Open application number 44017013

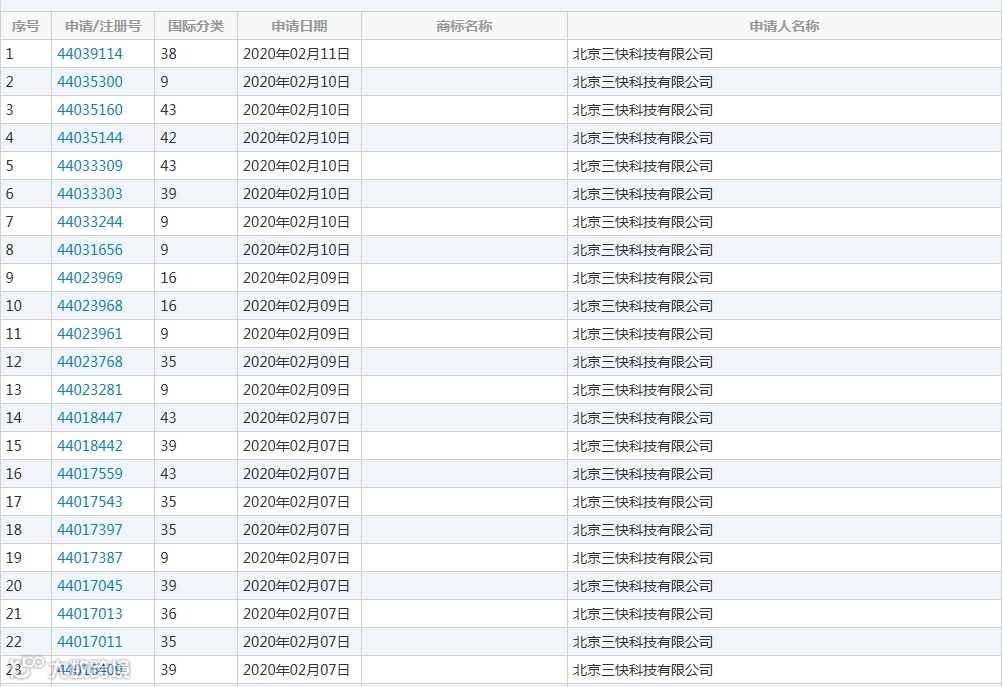pos(90,614)
